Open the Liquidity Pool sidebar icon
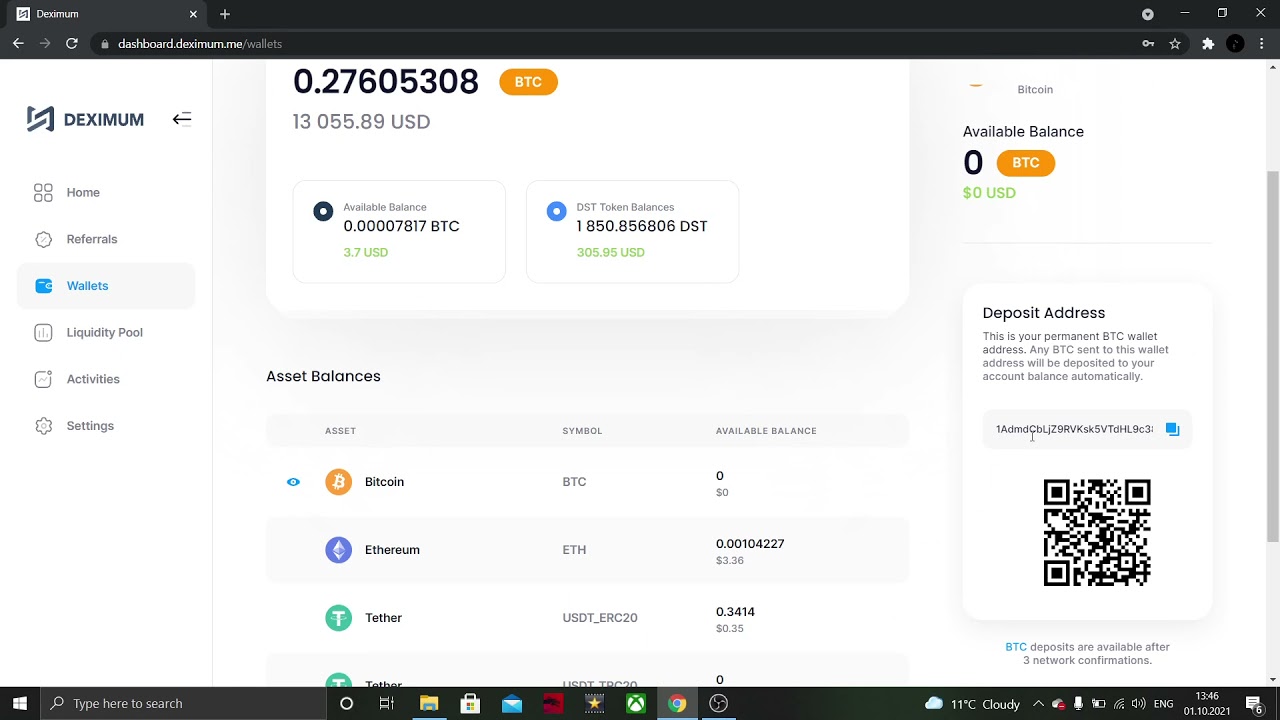The image size is (1280, 720). [43, 332]
